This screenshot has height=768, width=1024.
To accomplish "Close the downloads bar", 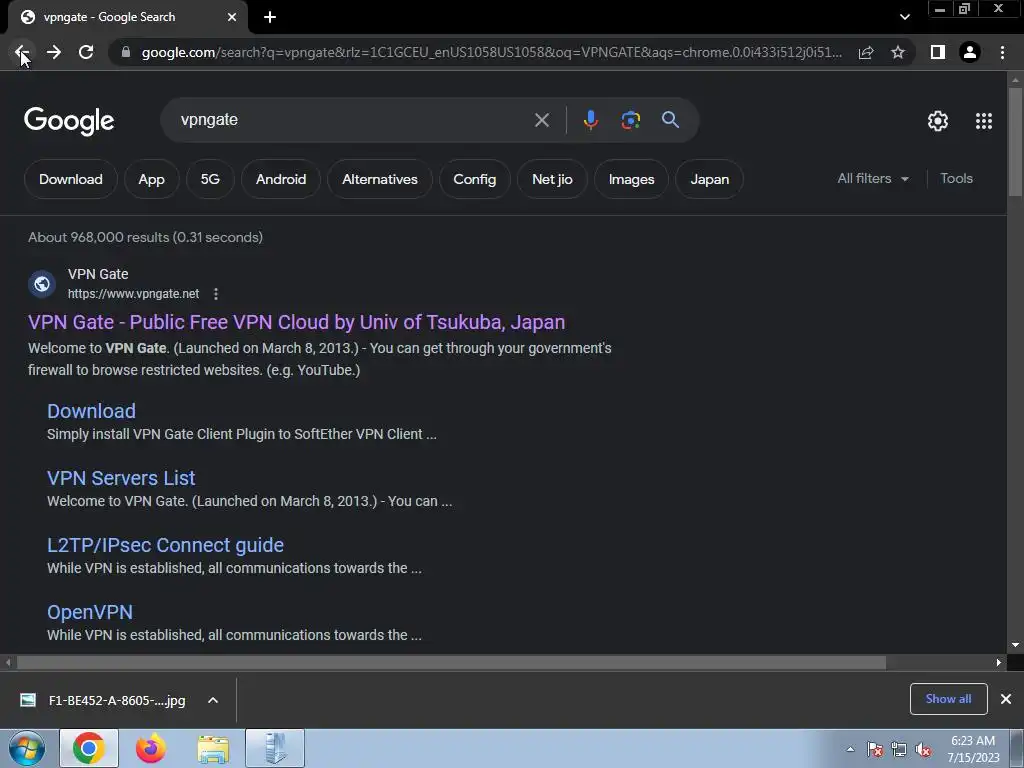I will (1006, 699).
